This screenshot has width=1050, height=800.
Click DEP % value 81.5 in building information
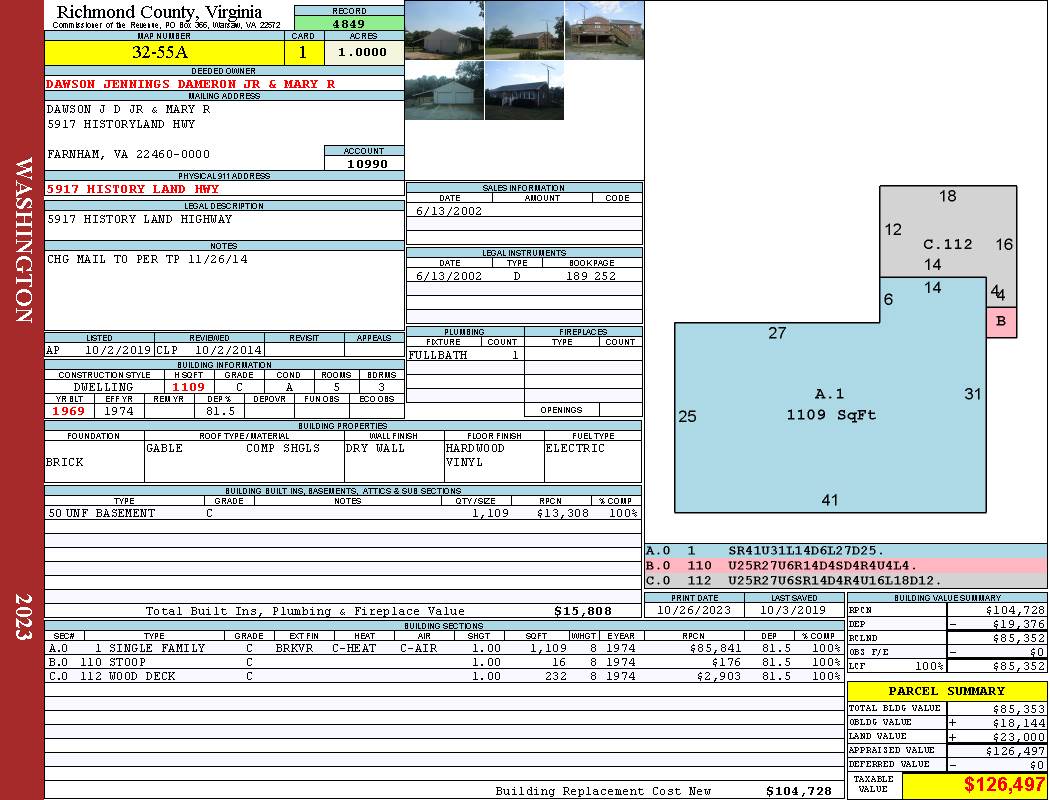coord(220,411)
